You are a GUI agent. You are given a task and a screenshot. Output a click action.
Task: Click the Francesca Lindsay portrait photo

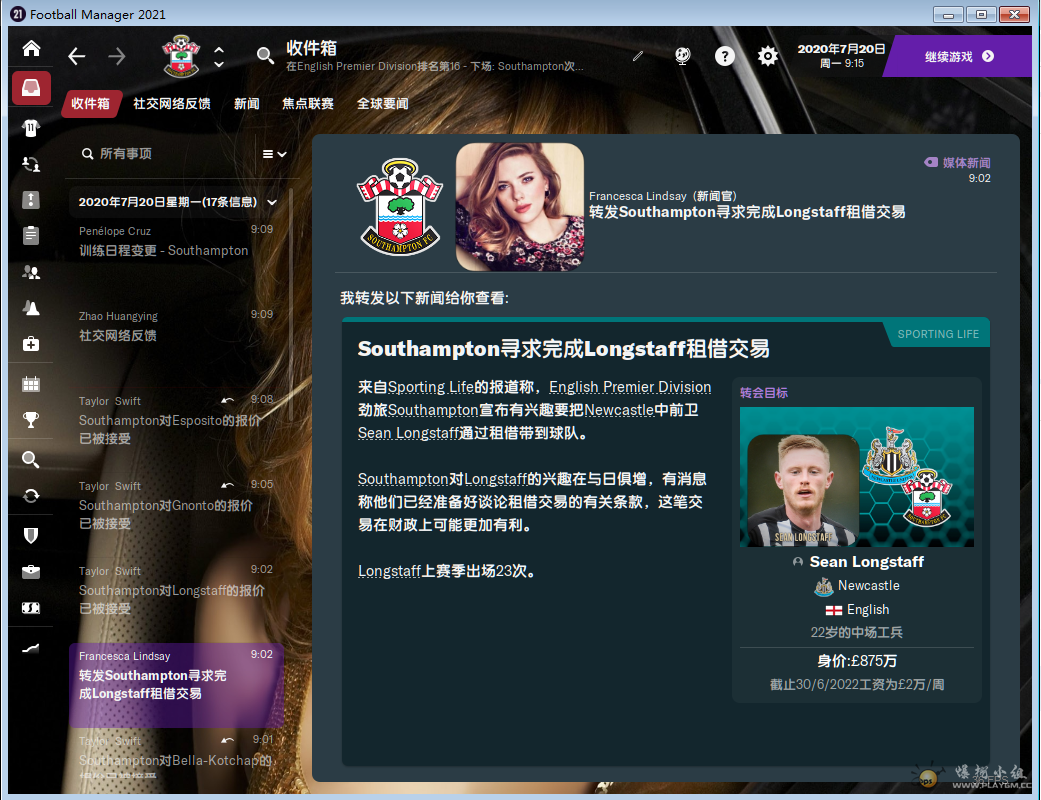click(519, 206)
